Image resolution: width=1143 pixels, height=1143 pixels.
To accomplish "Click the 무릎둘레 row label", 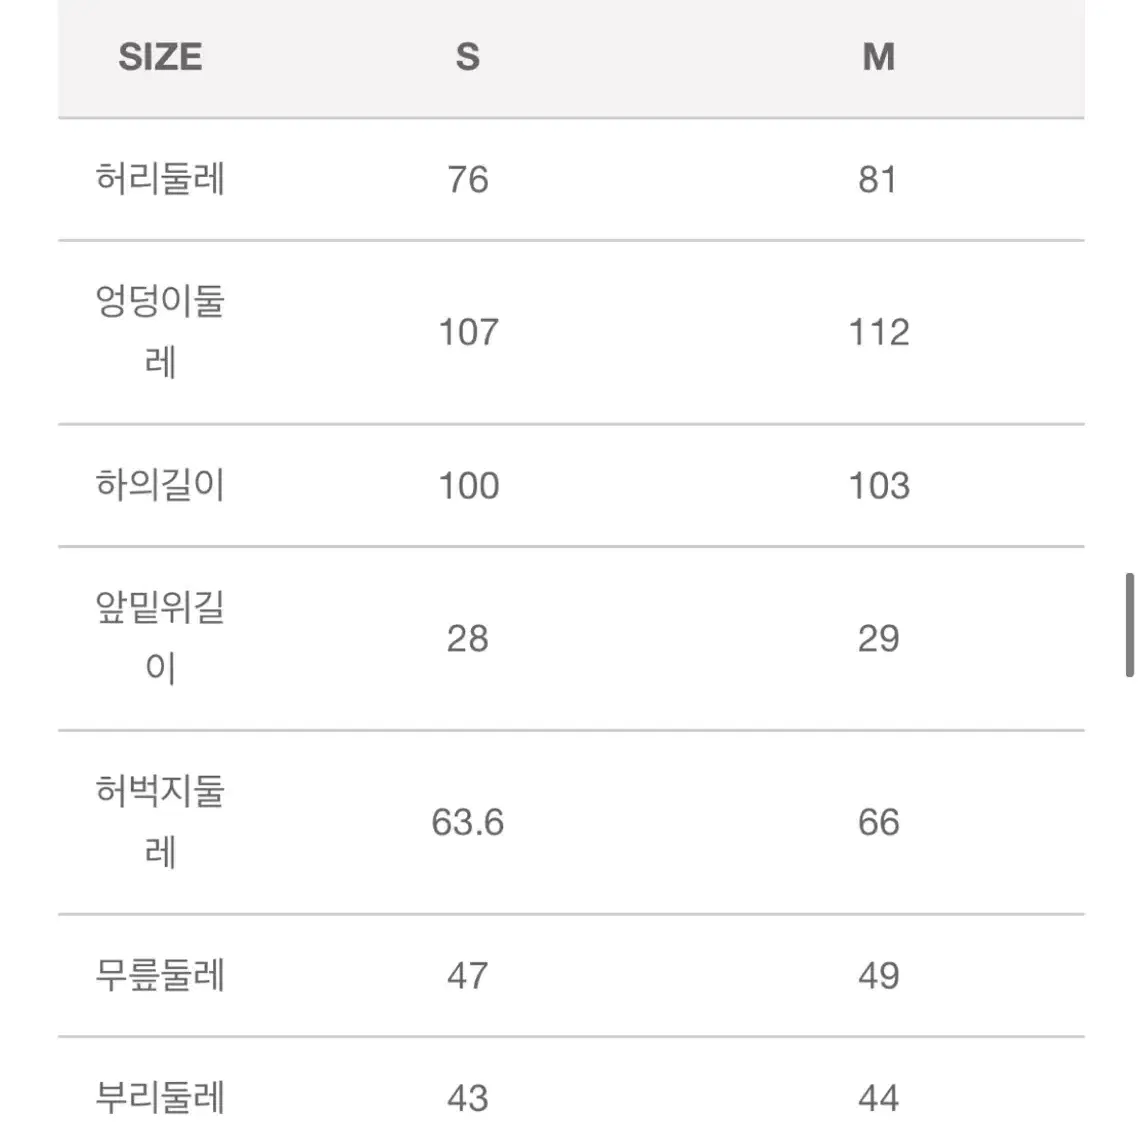I will click(x=160, y=975).
